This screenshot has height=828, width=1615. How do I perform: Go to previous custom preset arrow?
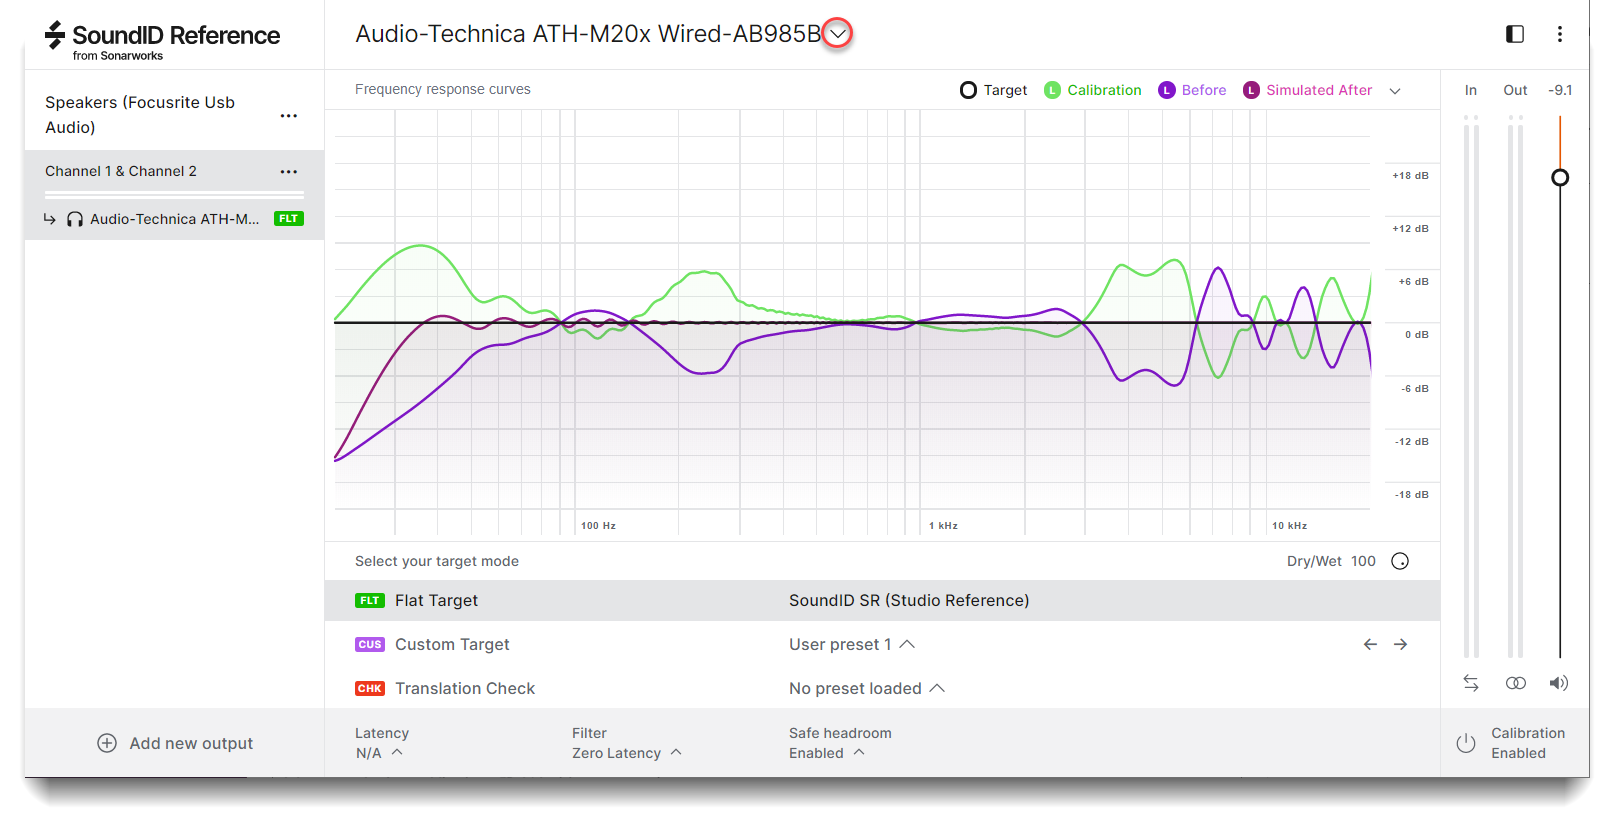click(1370, 645)
